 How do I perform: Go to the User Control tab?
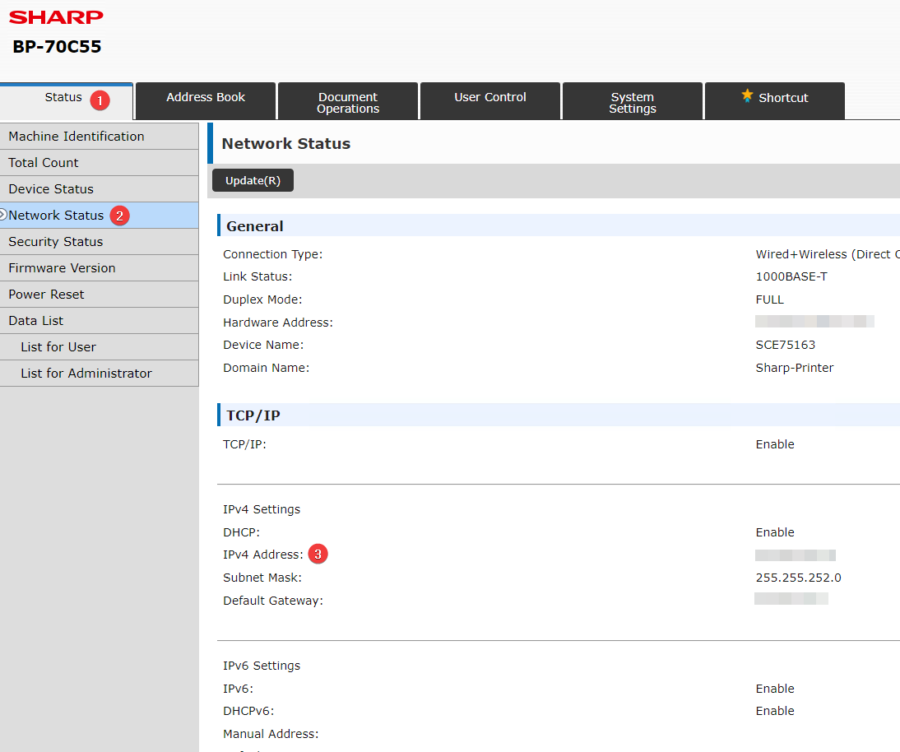pyautogui.click(x=490, y=98)
